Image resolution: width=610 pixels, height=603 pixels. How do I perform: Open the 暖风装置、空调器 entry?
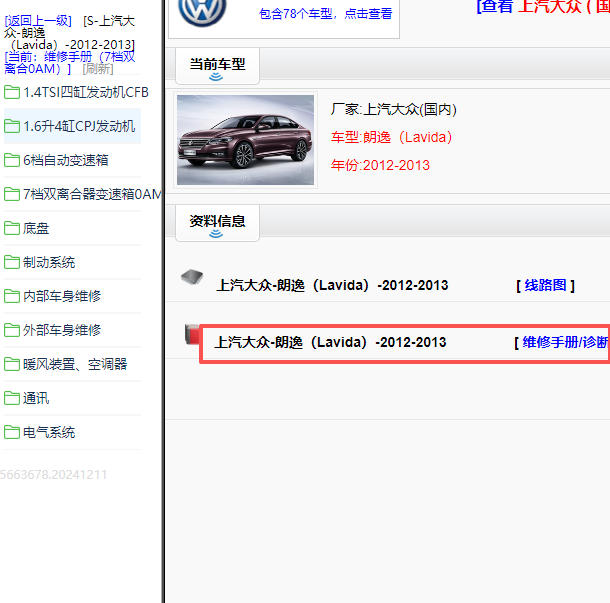click(75, 364)
